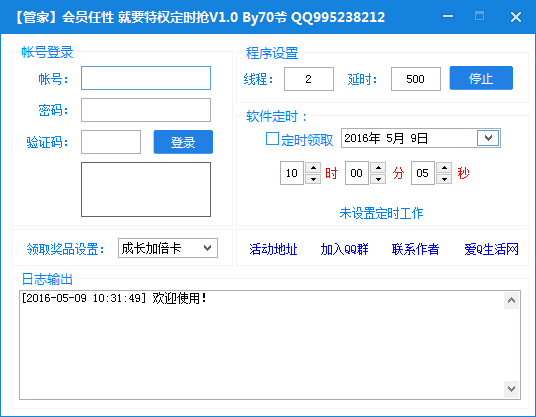Click the captcha image box below login
Image resolution: width=536 pixels, height=417 pixels.
pyautogui.click(x=146, y=189)
